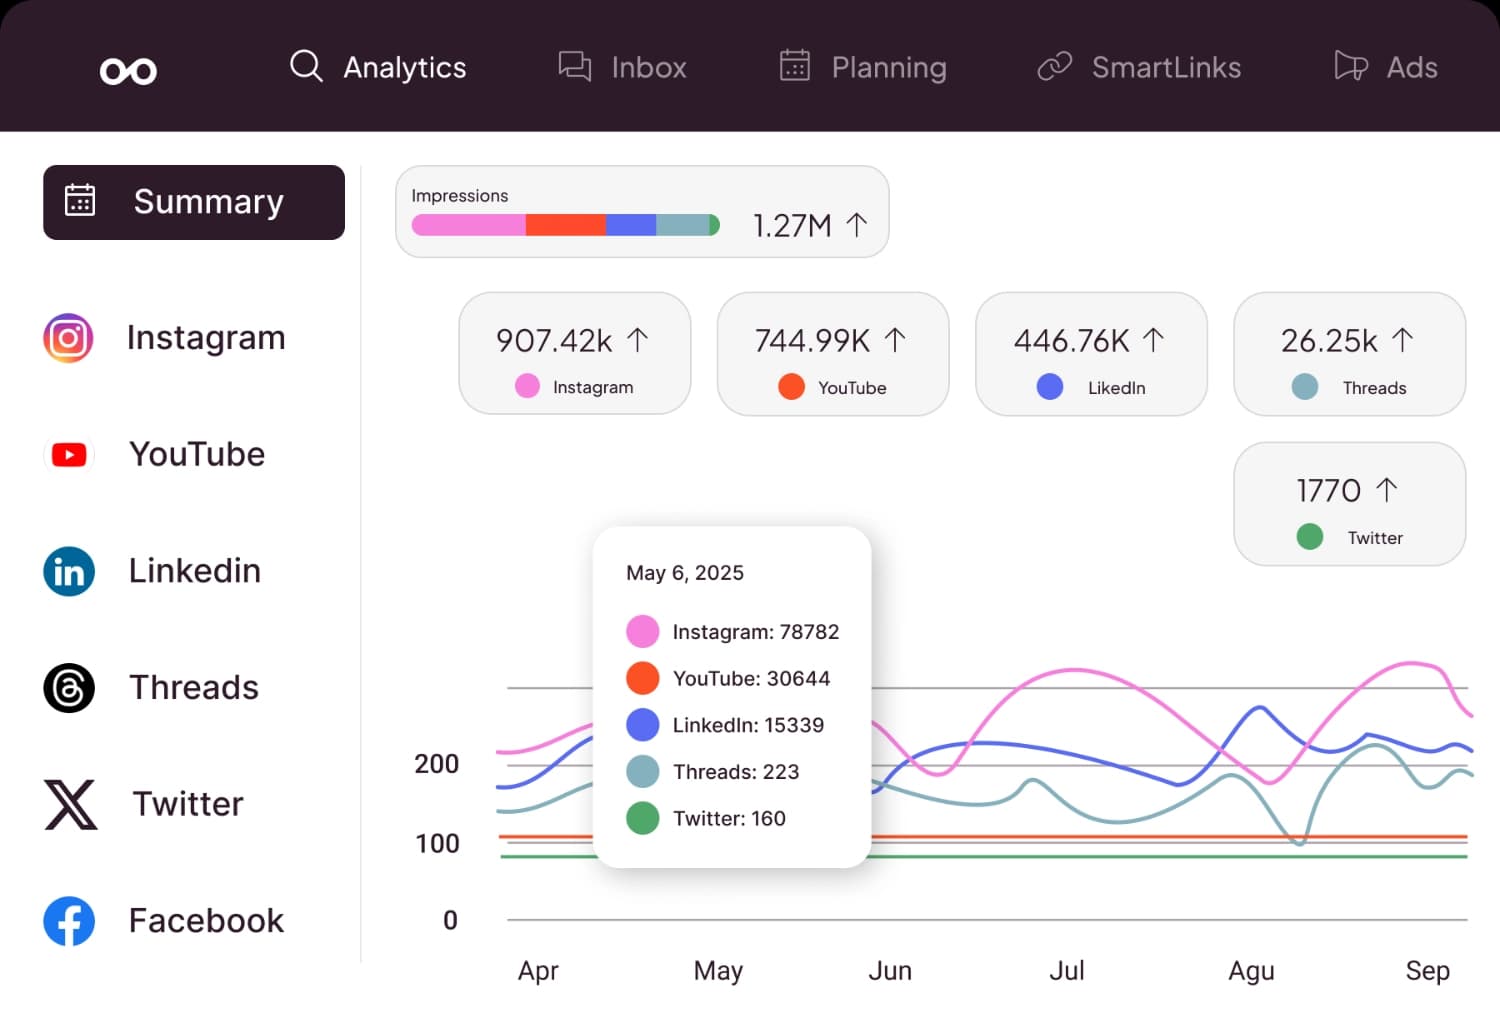Select the X (Twitter) icon in the sidebar
Screen dimensions: 1500x1033
(x=67, y=804)
